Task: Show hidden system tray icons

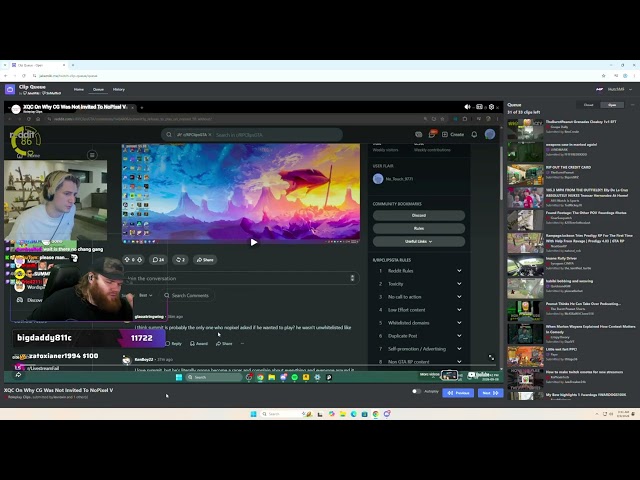Action: (597, 414)
